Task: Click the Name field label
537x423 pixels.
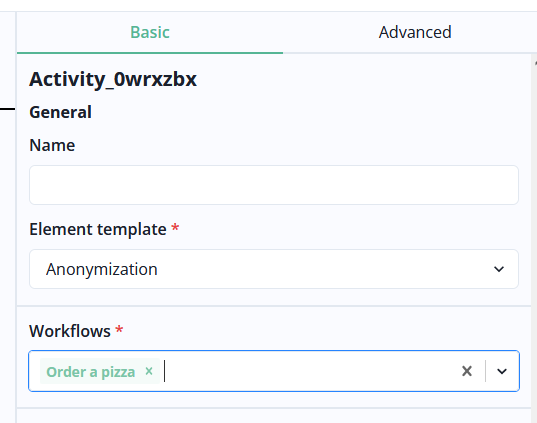Action: pyautogui.click(x=52, y=145)
